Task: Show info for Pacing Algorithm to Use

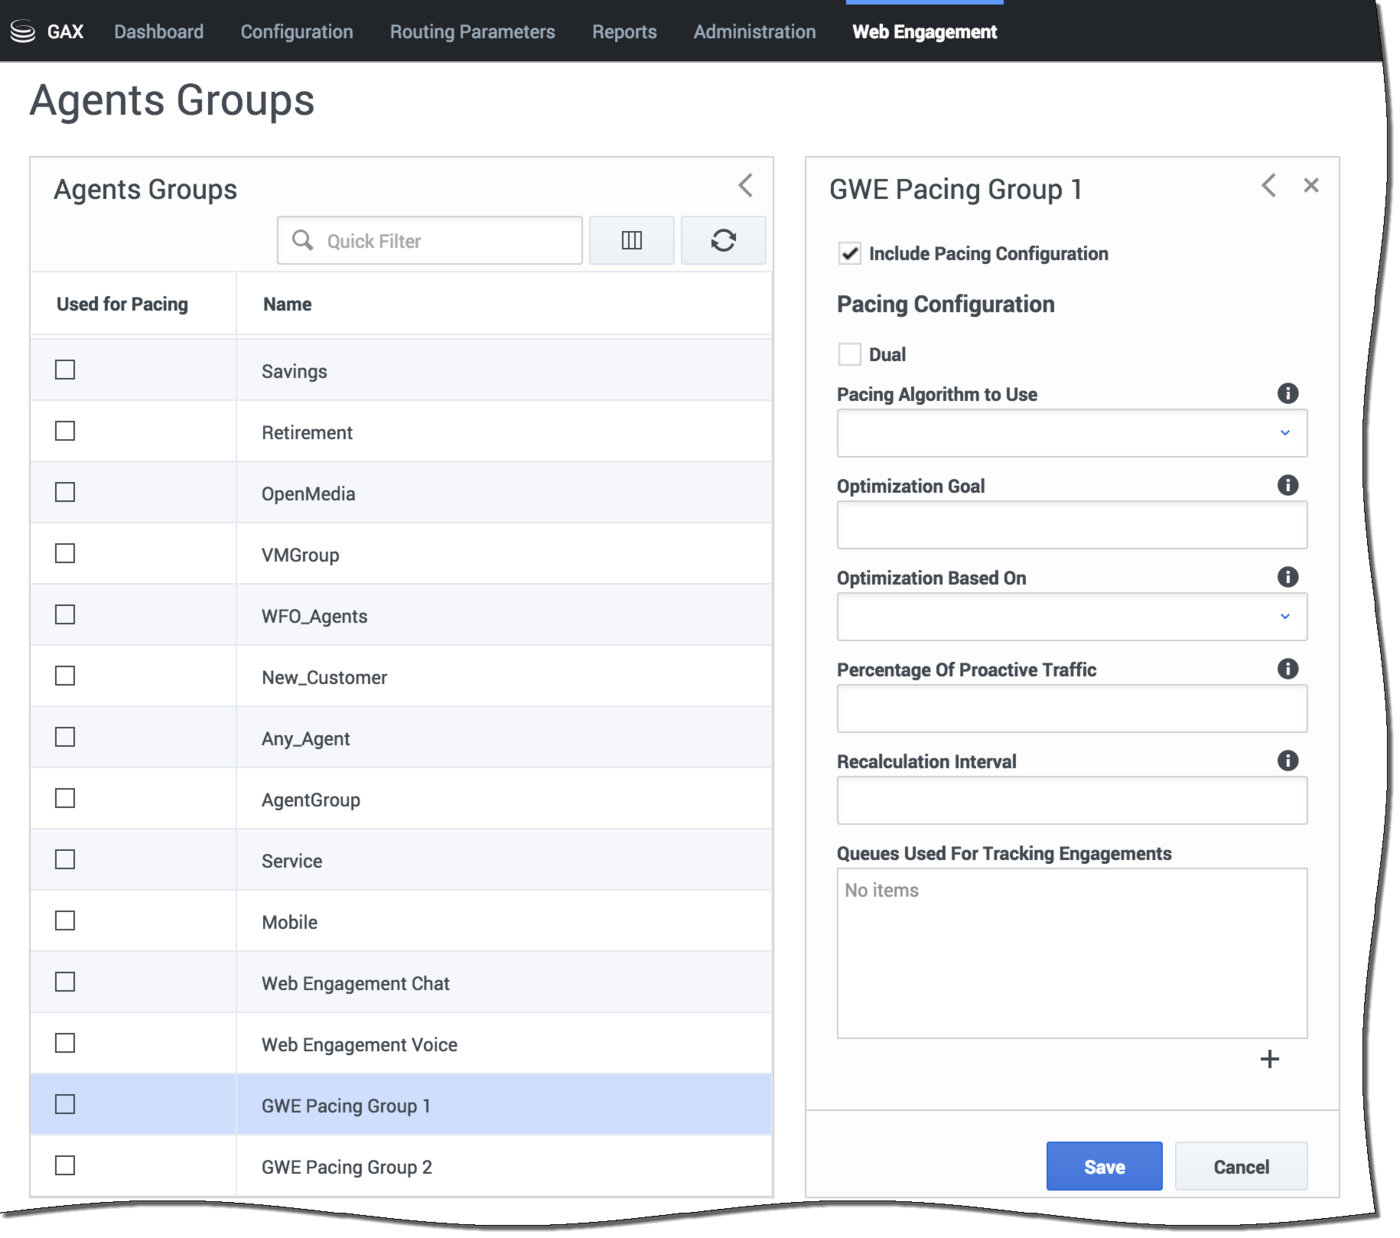Action: [x=1288, y=393]
